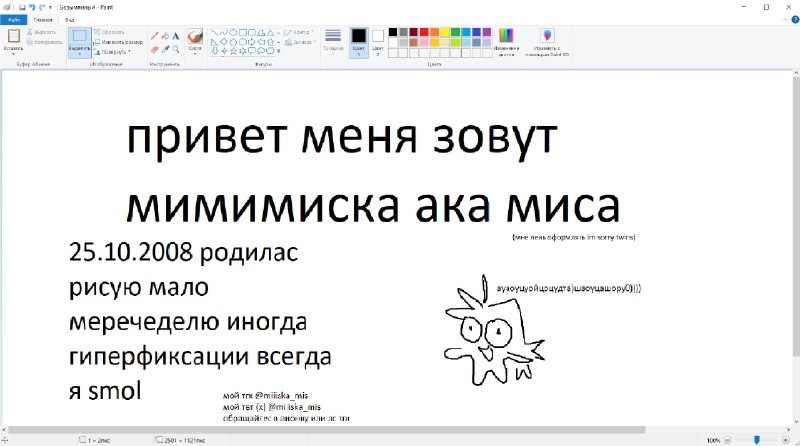Activate the Color 2 selector
This screenshot has height=446, width=800.
(378, 42)
